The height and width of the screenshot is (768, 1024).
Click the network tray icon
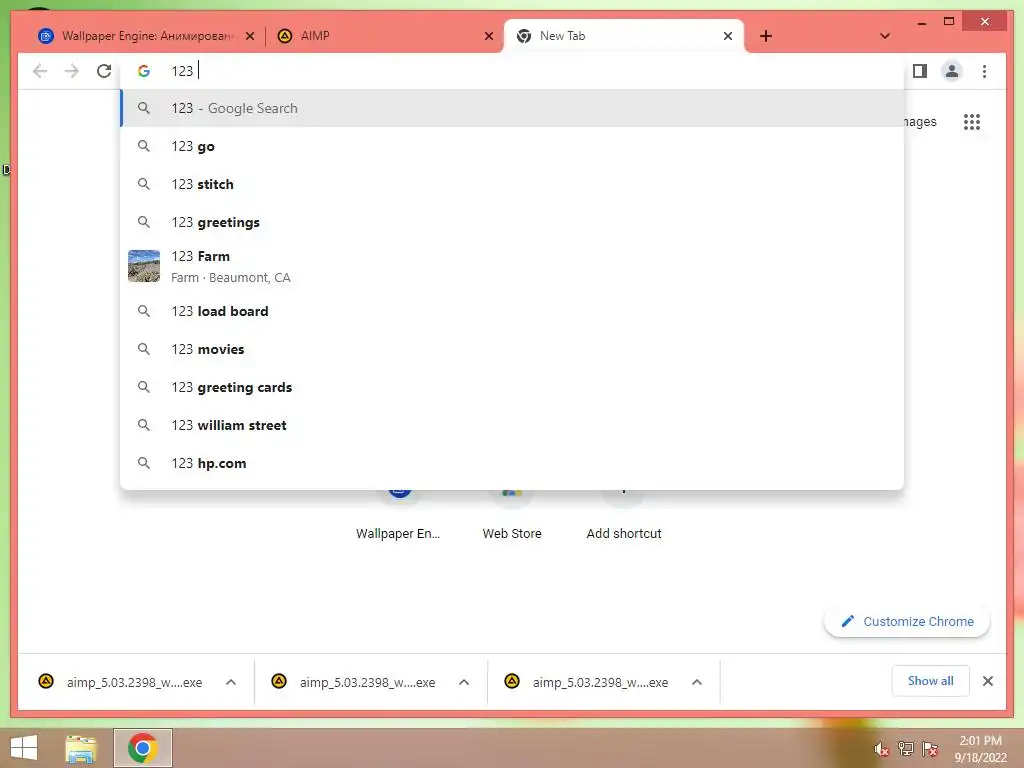coord(906,749)
